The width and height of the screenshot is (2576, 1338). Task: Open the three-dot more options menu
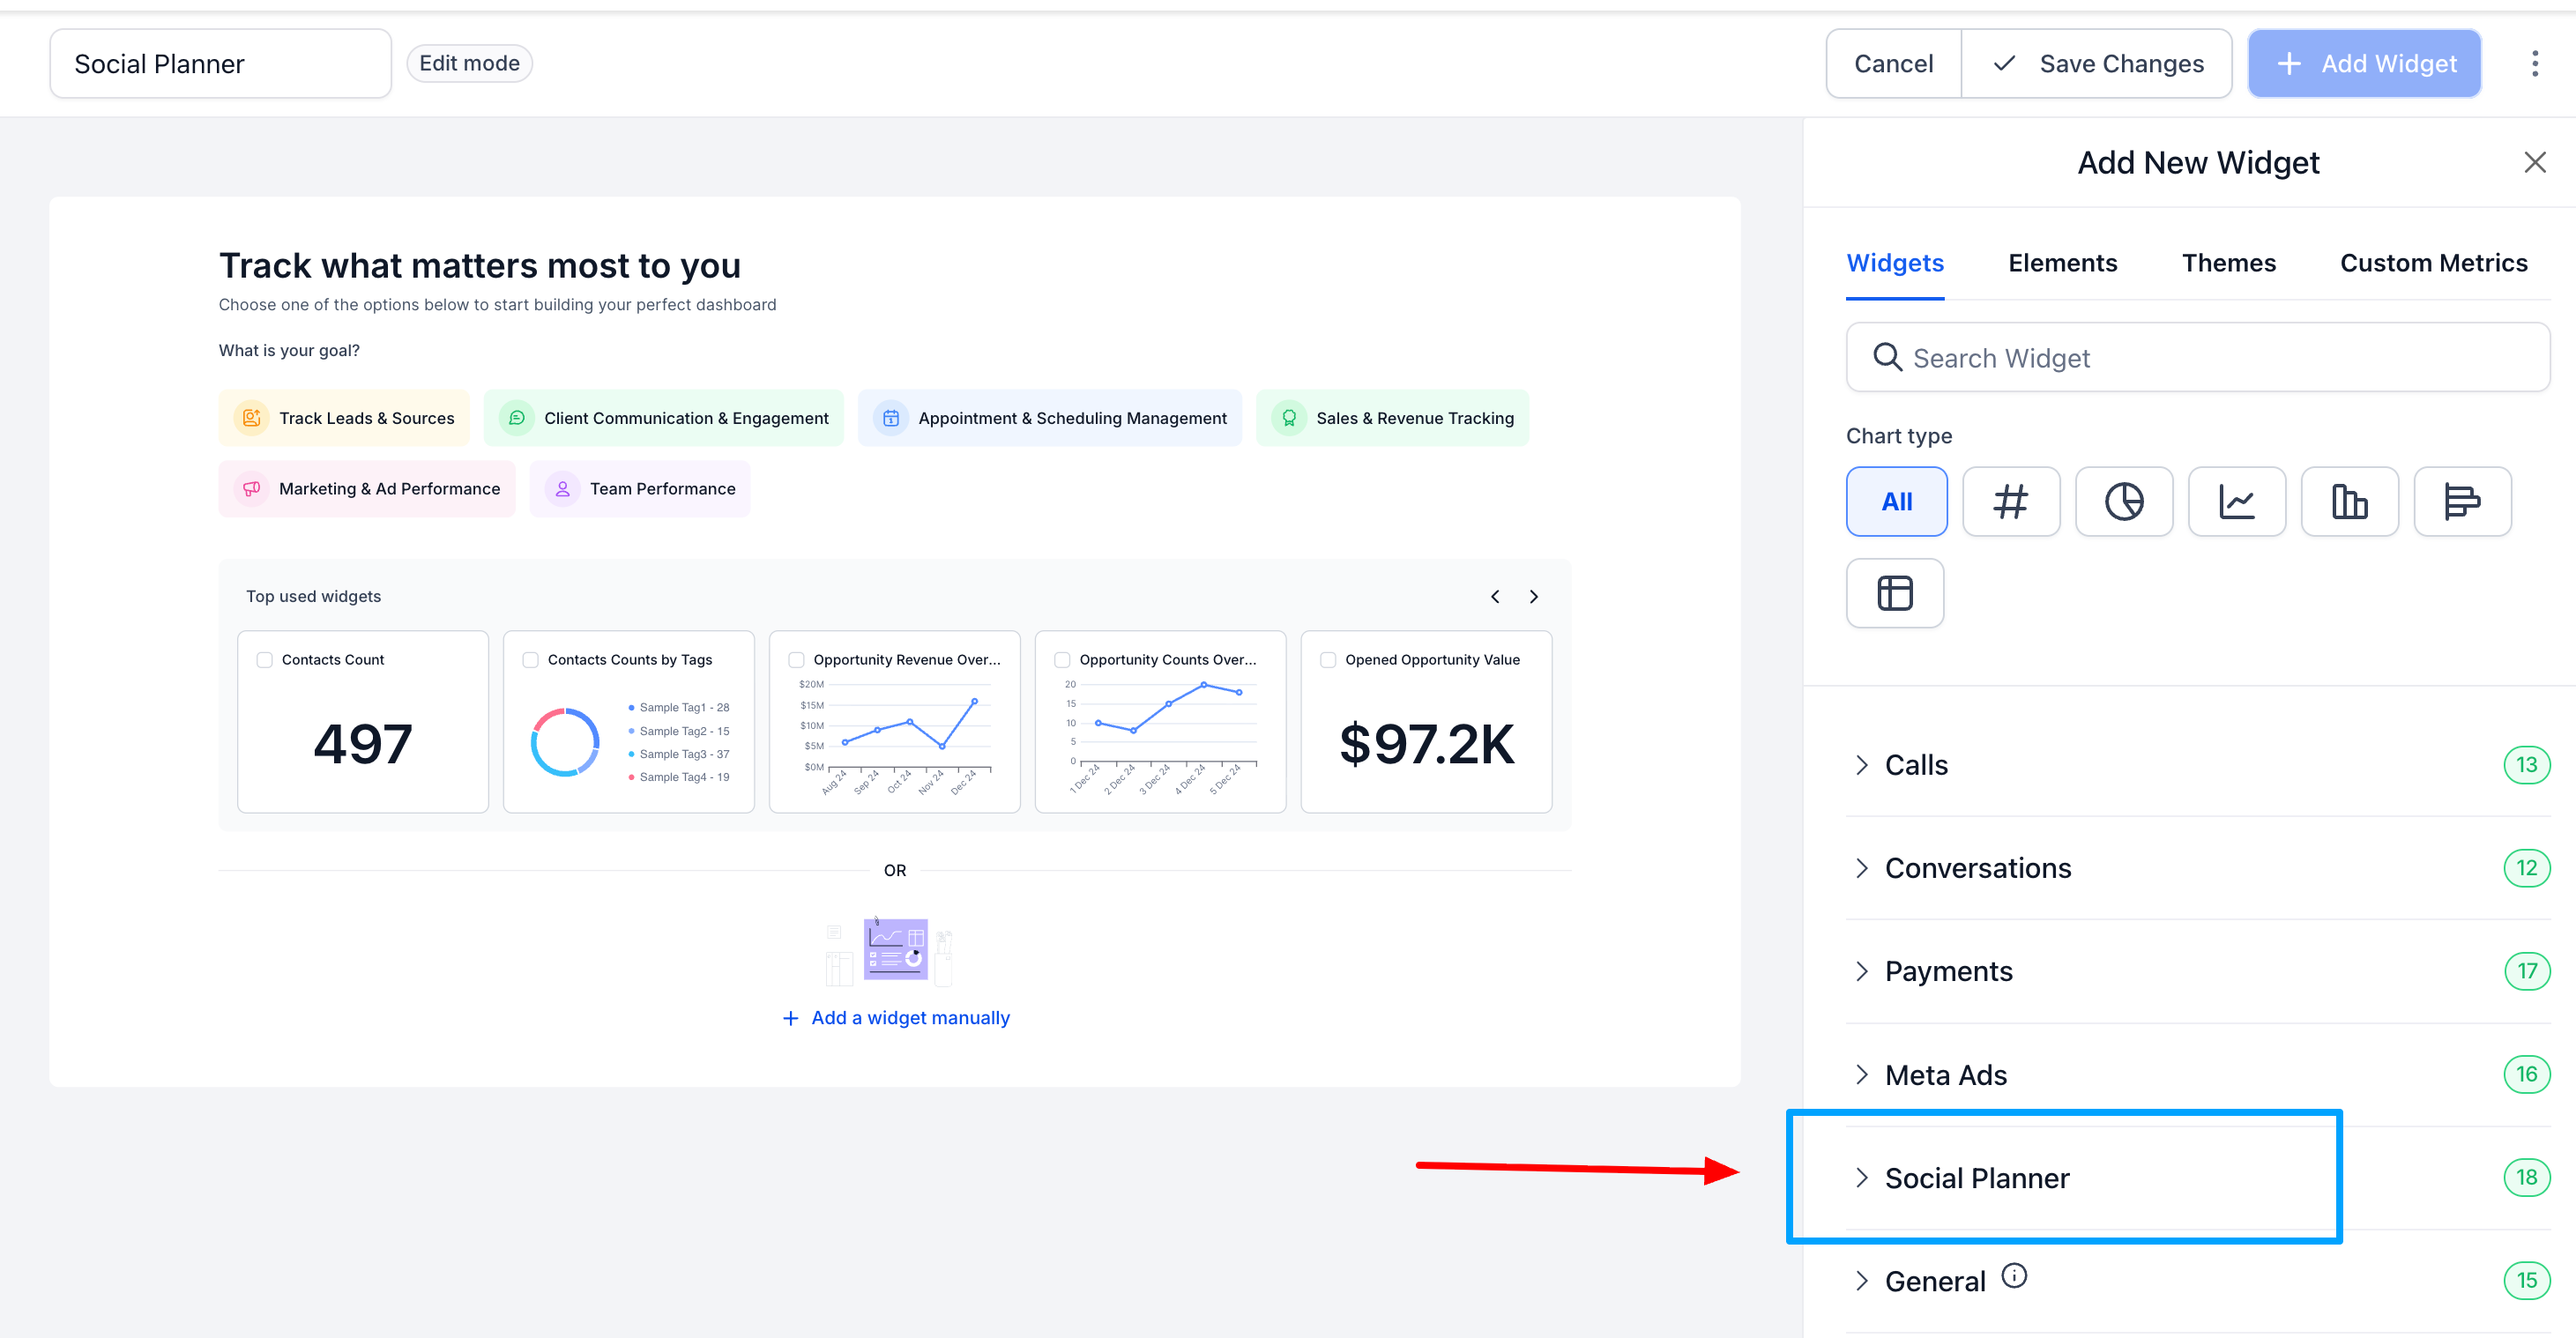click(2534, 64)
